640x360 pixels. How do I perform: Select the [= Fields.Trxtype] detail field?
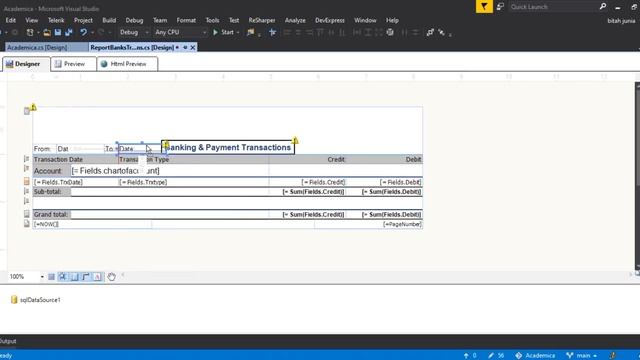(x=193, y=182)
